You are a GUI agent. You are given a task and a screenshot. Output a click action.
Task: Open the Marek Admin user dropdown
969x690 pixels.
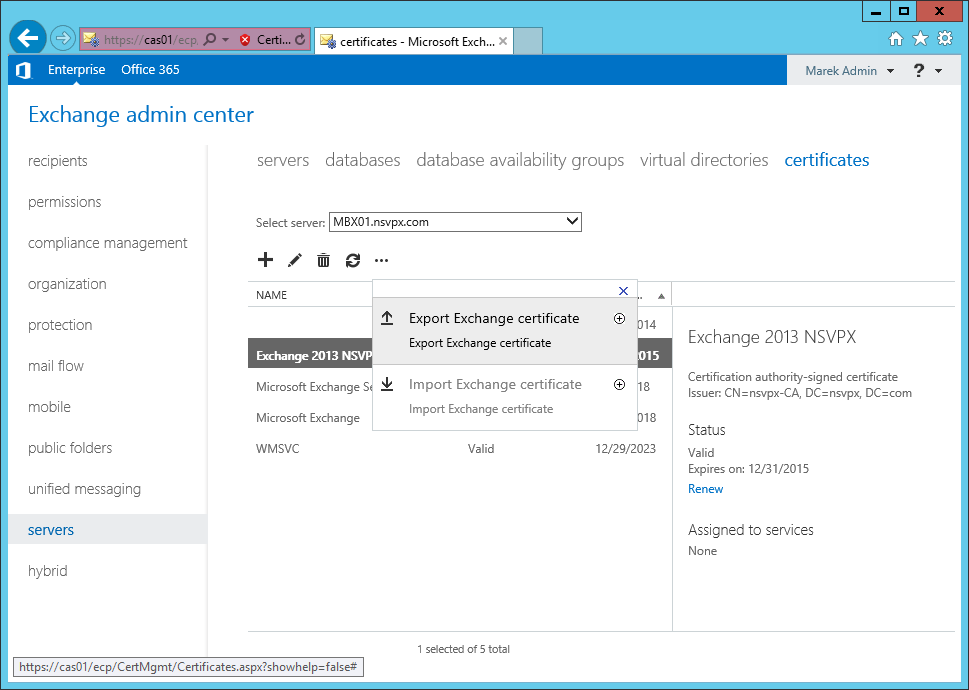(849, 71)
